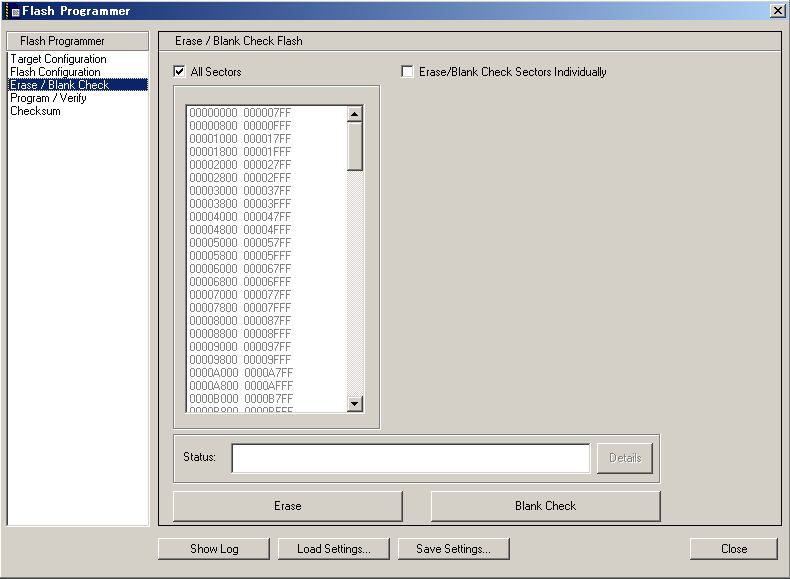Click the sector list scroll up arrow

tap(355, 114)
